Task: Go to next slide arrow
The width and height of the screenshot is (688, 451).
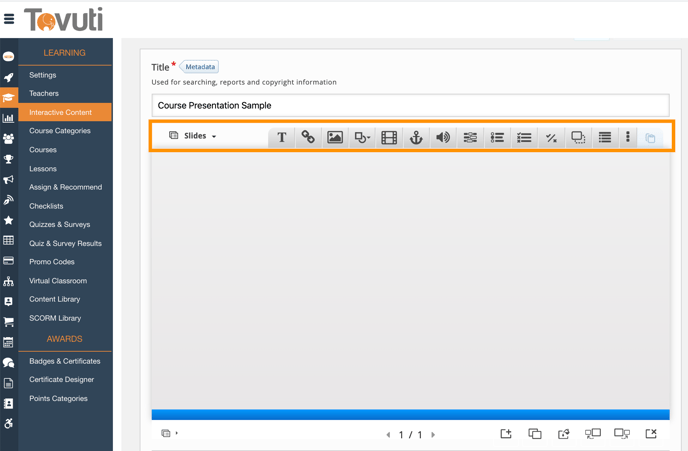Action: [433, 435]
